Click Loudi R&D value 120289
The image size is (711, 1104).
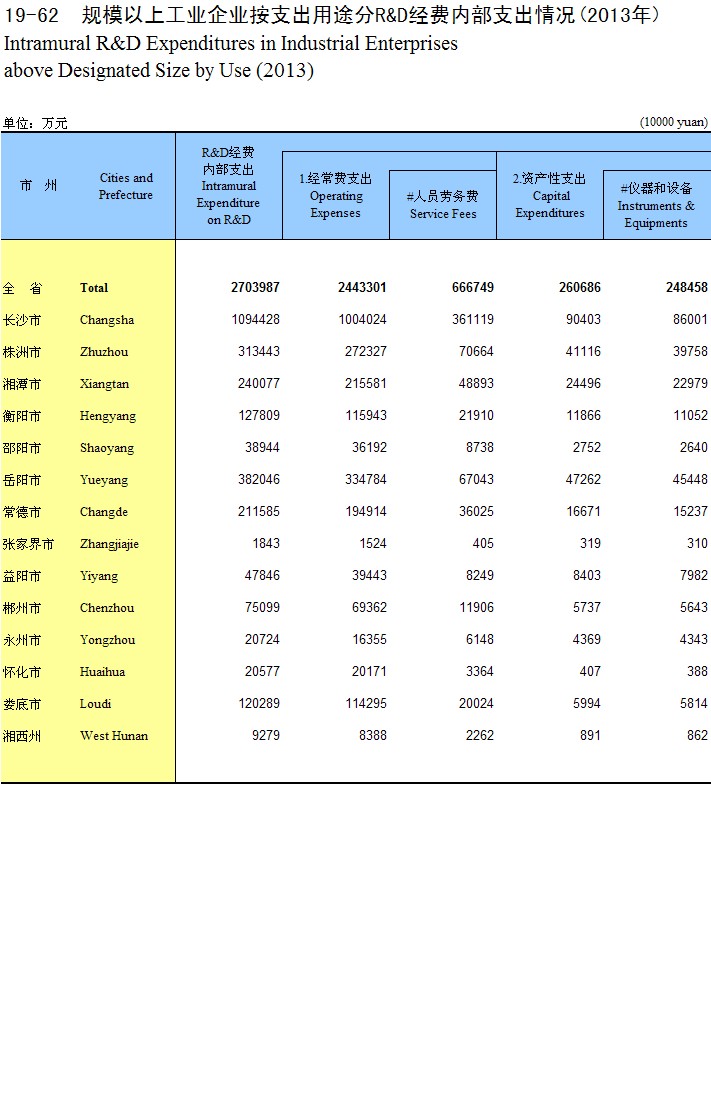click(x=259, y=703)
